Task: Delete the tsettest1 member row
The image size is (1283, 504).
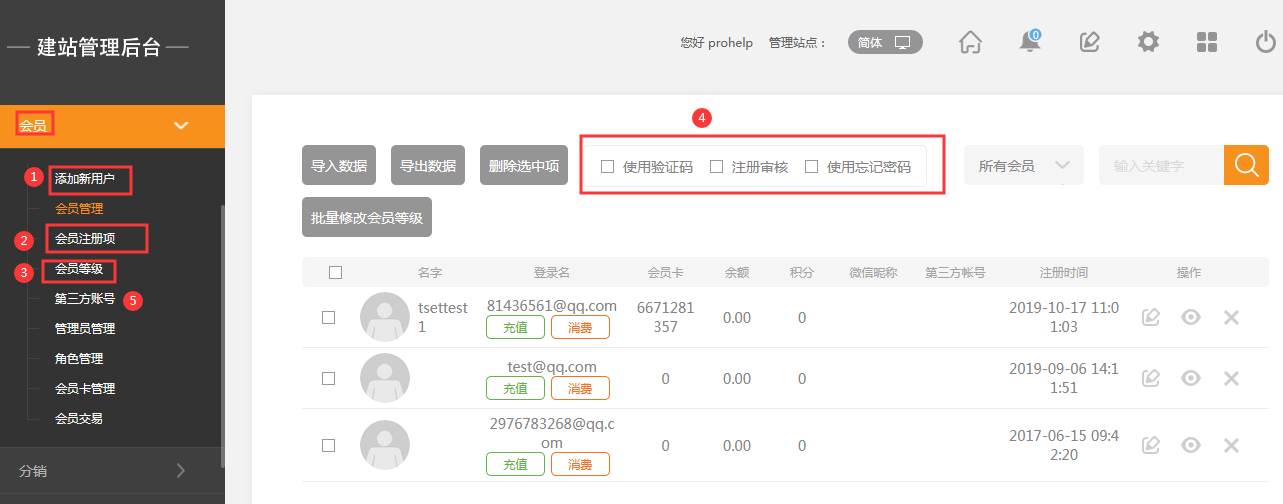Action: pos(1231,317)
